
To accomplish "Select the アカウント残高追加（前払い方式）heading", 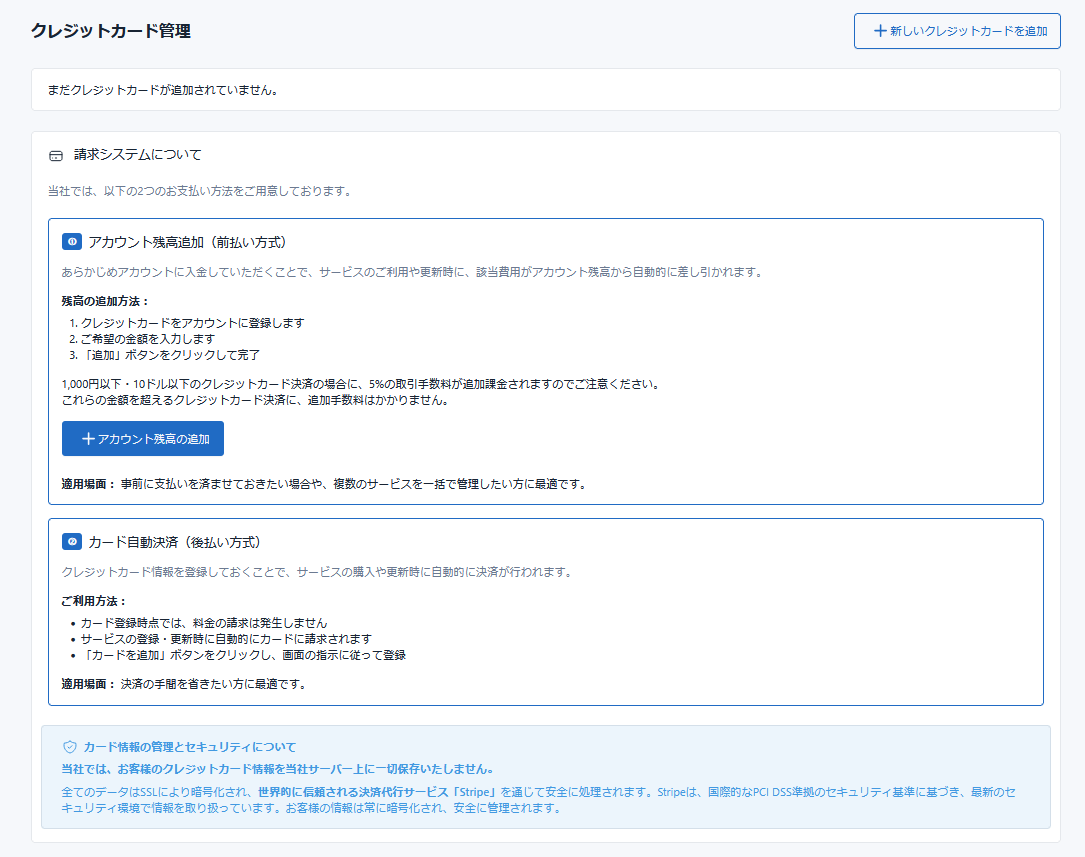I will 188,242.
